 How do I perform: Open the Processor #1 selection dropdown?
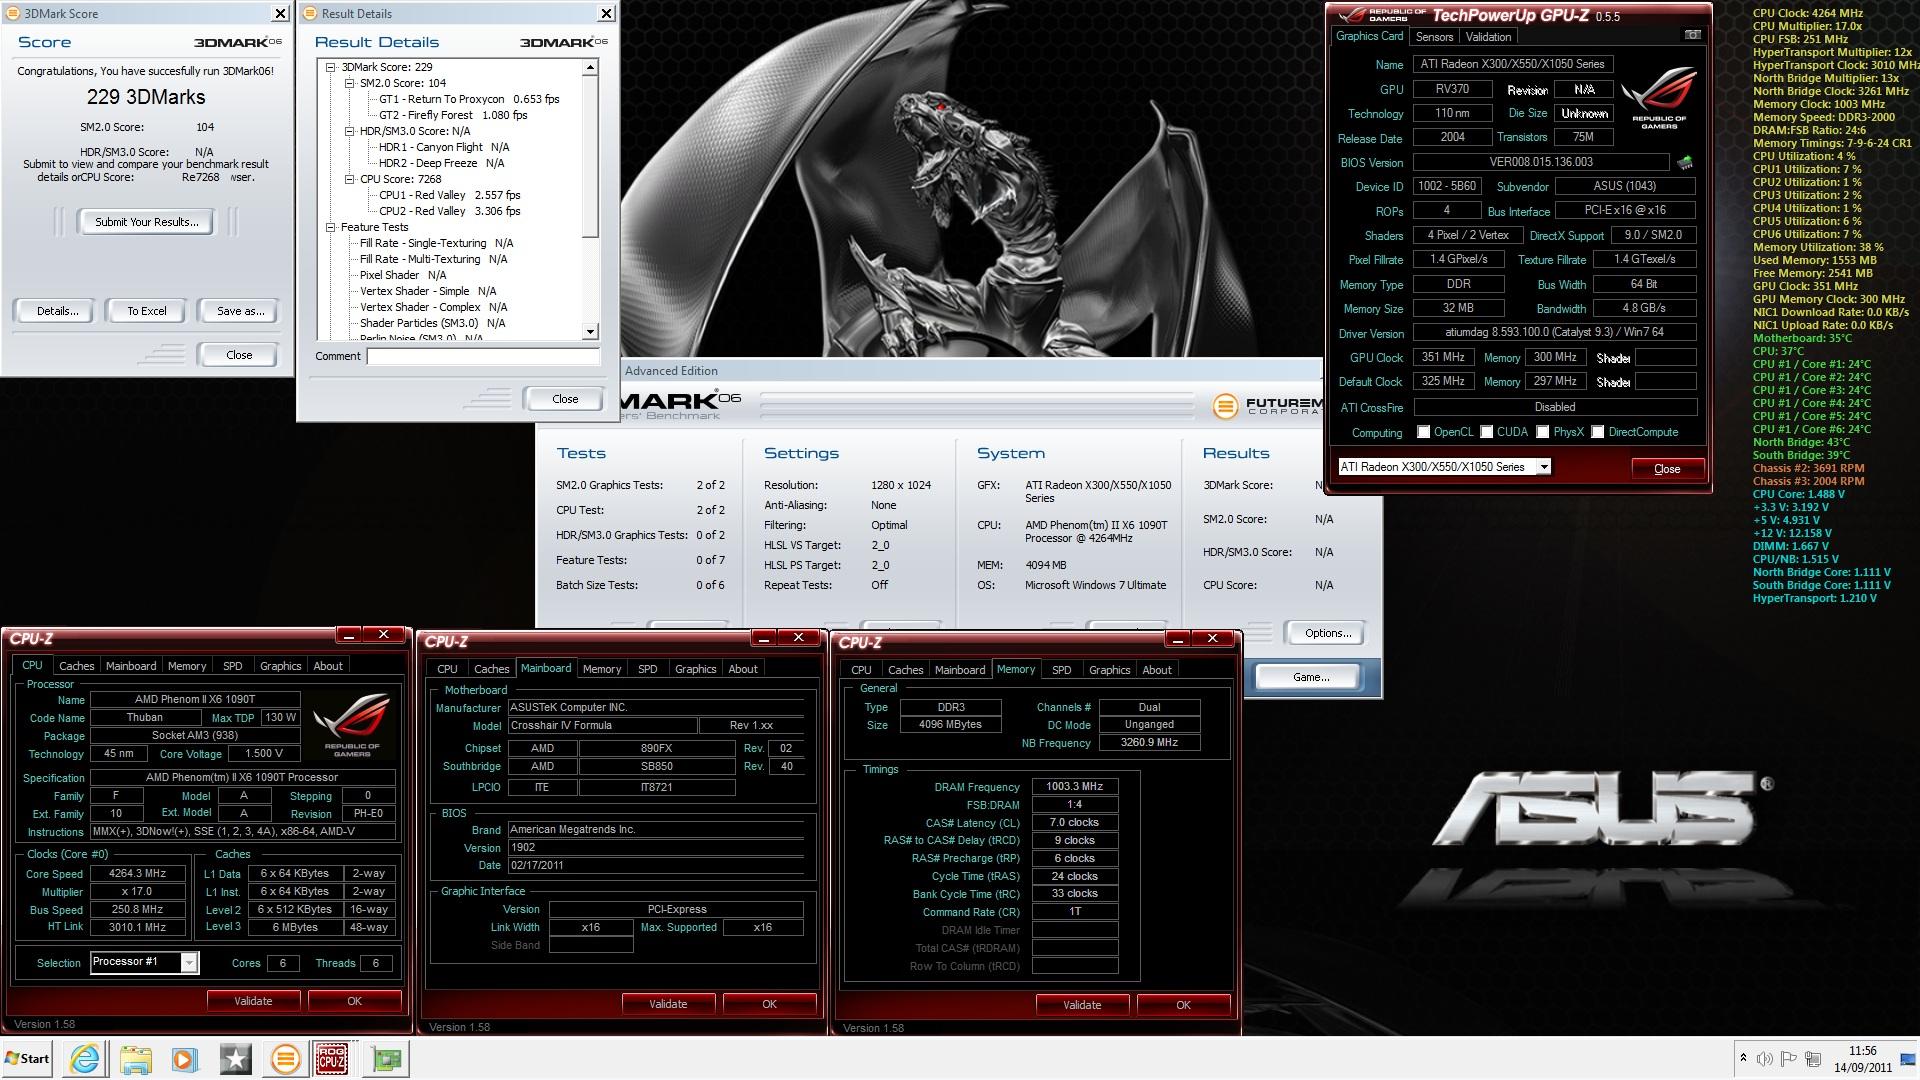coord(188,962)
